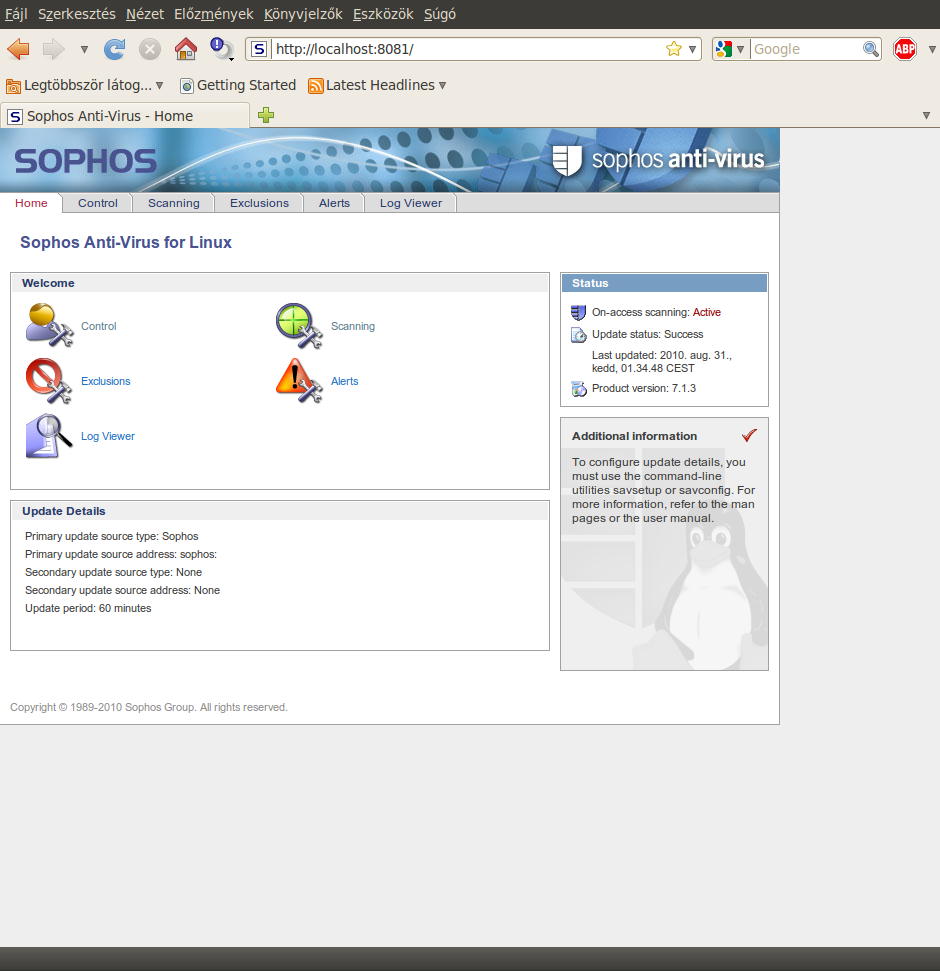Click the Stop loading button
Image resolution: width=940 pixels, height=971 pixels.
(149, 49)
